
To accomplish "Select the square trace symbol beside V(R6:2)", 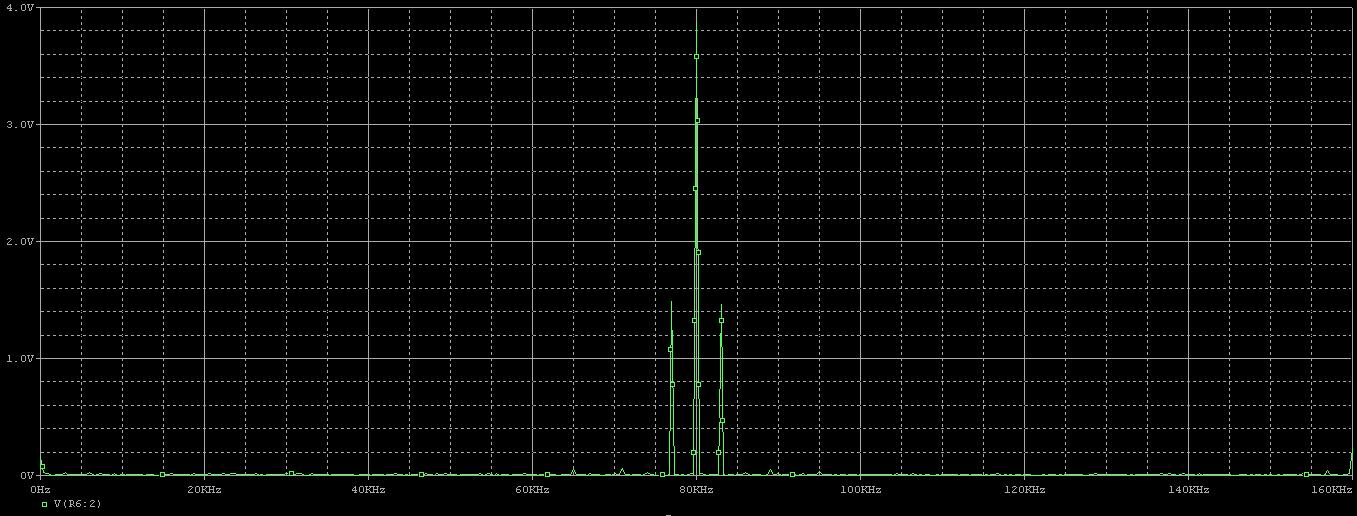I will point(44,505).
